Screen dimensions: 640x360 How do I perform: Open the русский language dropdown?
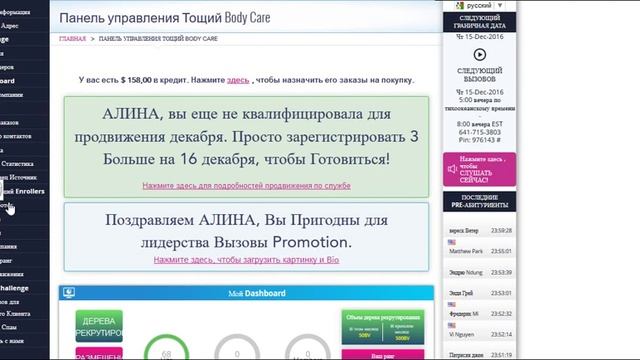click(480, 6)
